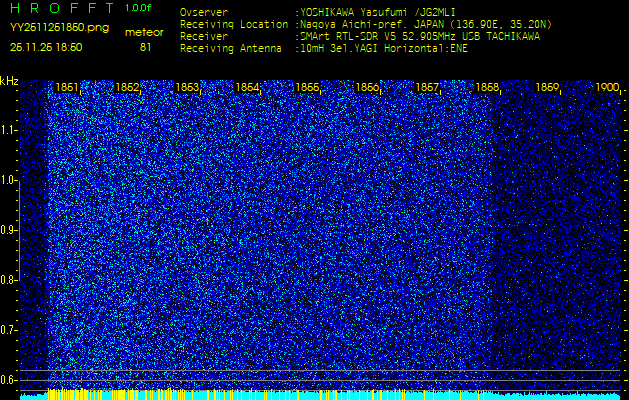Click the Receiver SMArt RTL-SDR line
Image resolution: width=629 pixels, height=400 pixels.
(x=360, y=37)
